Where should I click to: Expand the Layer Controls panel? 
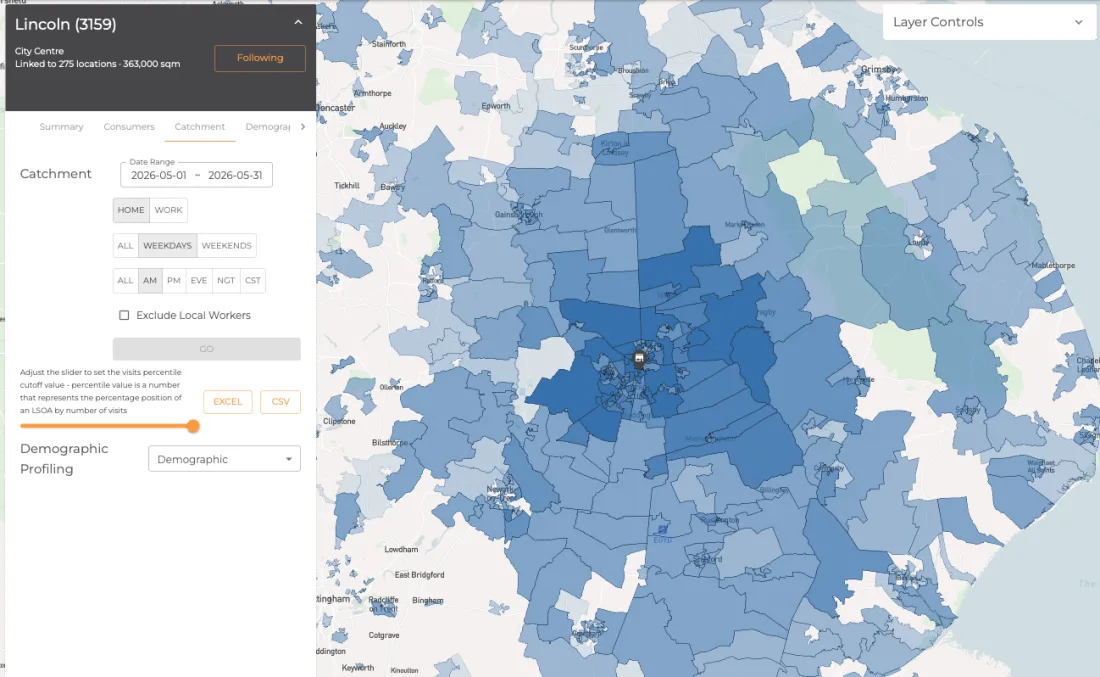point(988,22)
